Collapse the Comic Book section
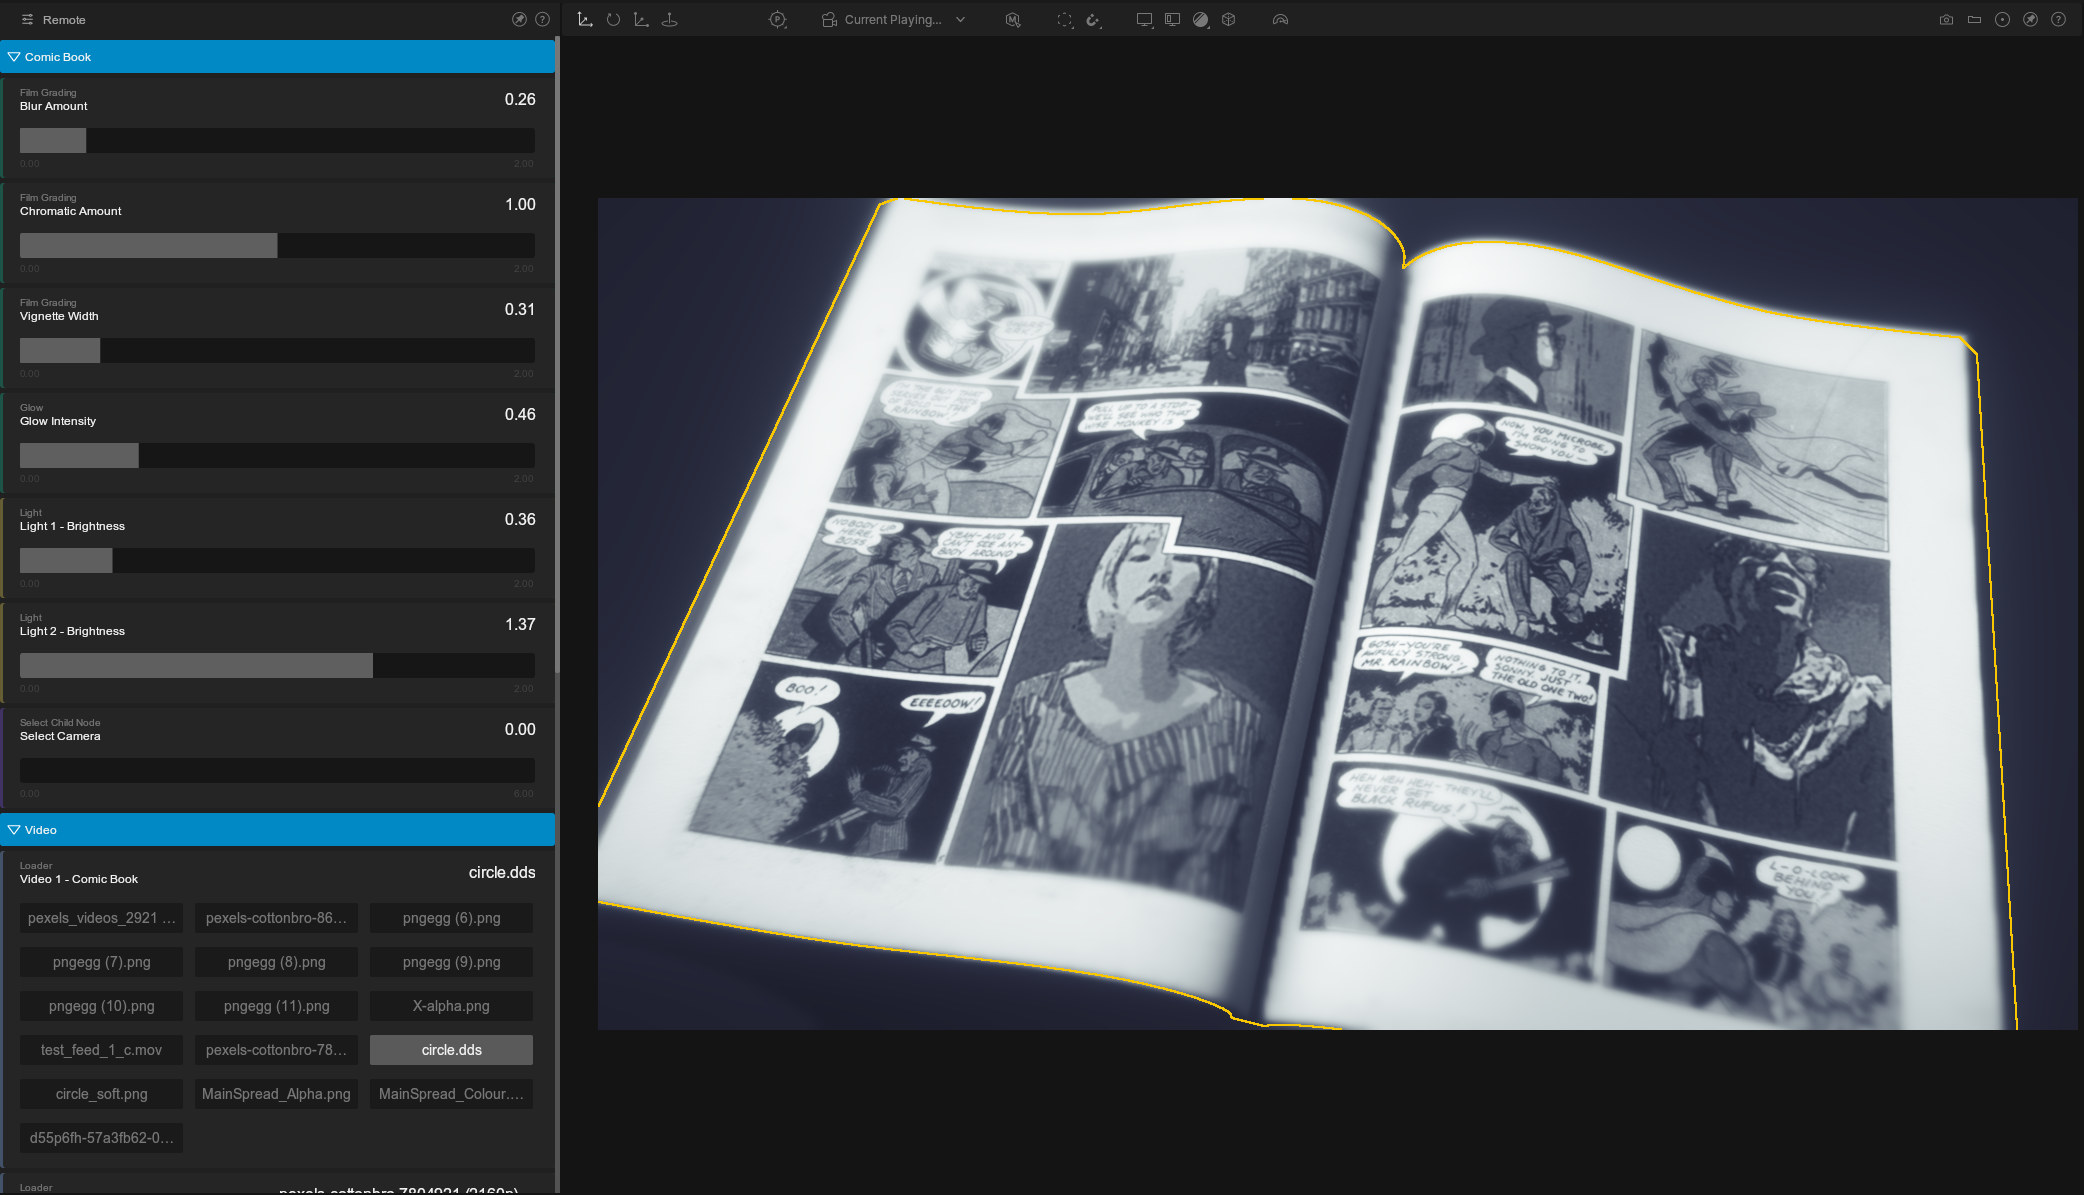This screenshot has height=1195, width=2084. (x=14, y=57)
